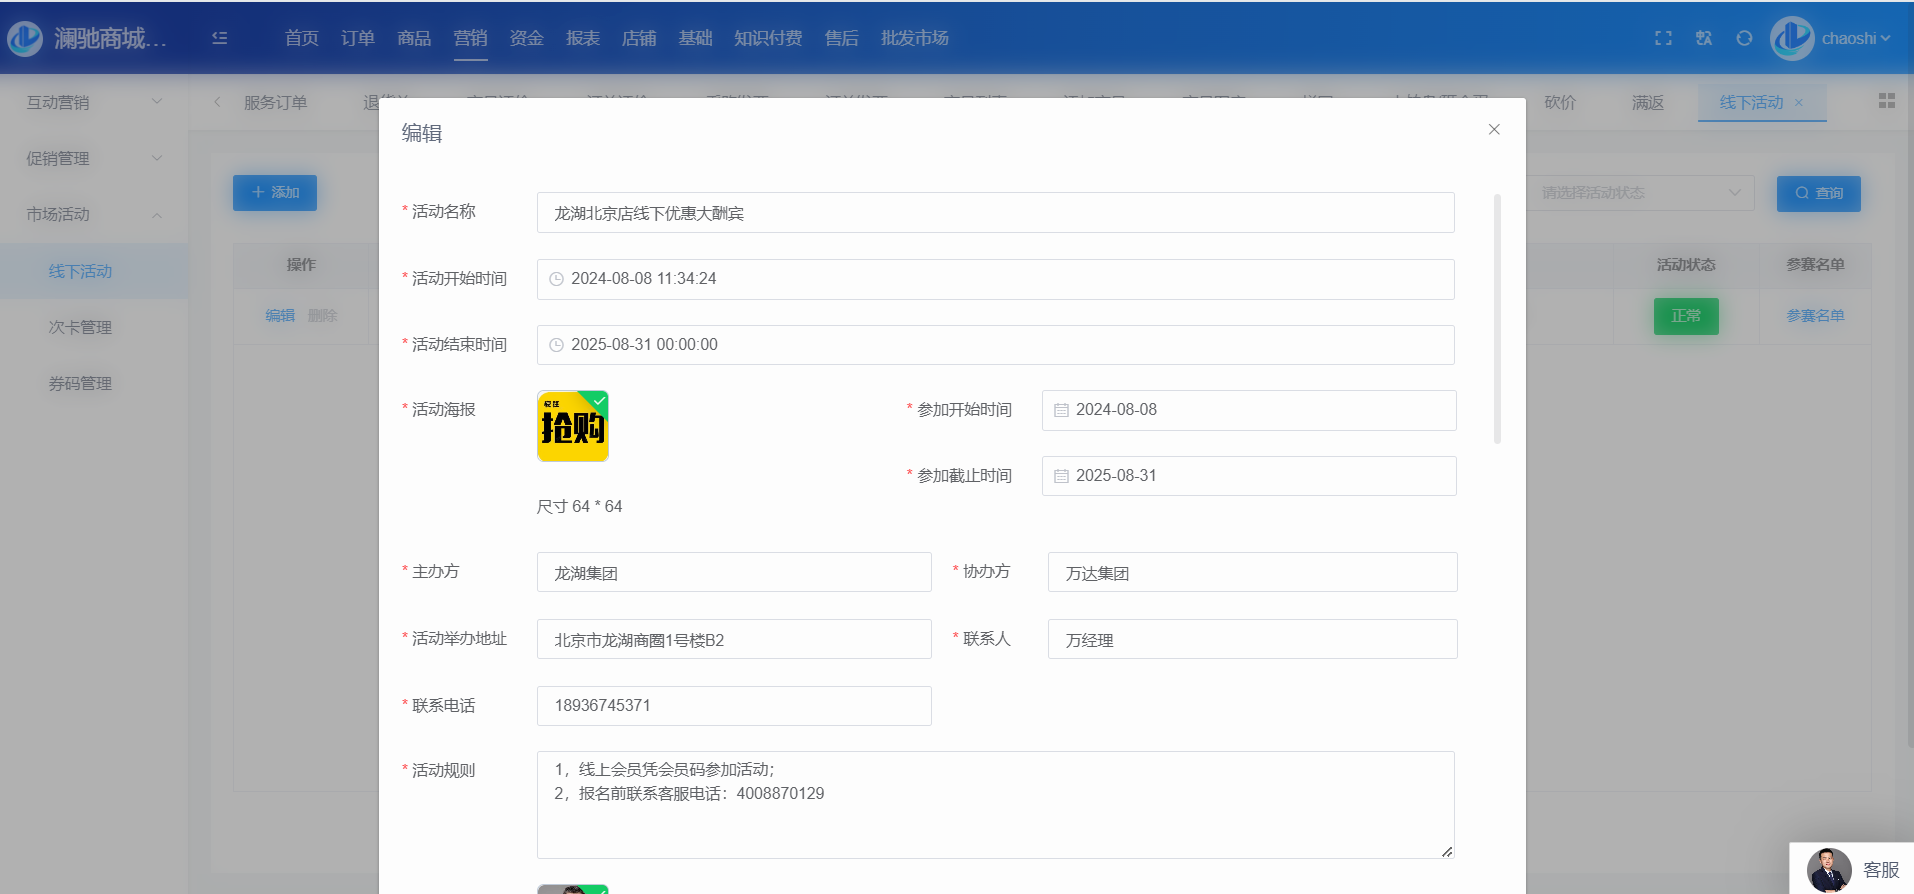The image size is (1914, 894).
Task: Collapse the 市场活动 sidebar group
Action: click(93, 214)
